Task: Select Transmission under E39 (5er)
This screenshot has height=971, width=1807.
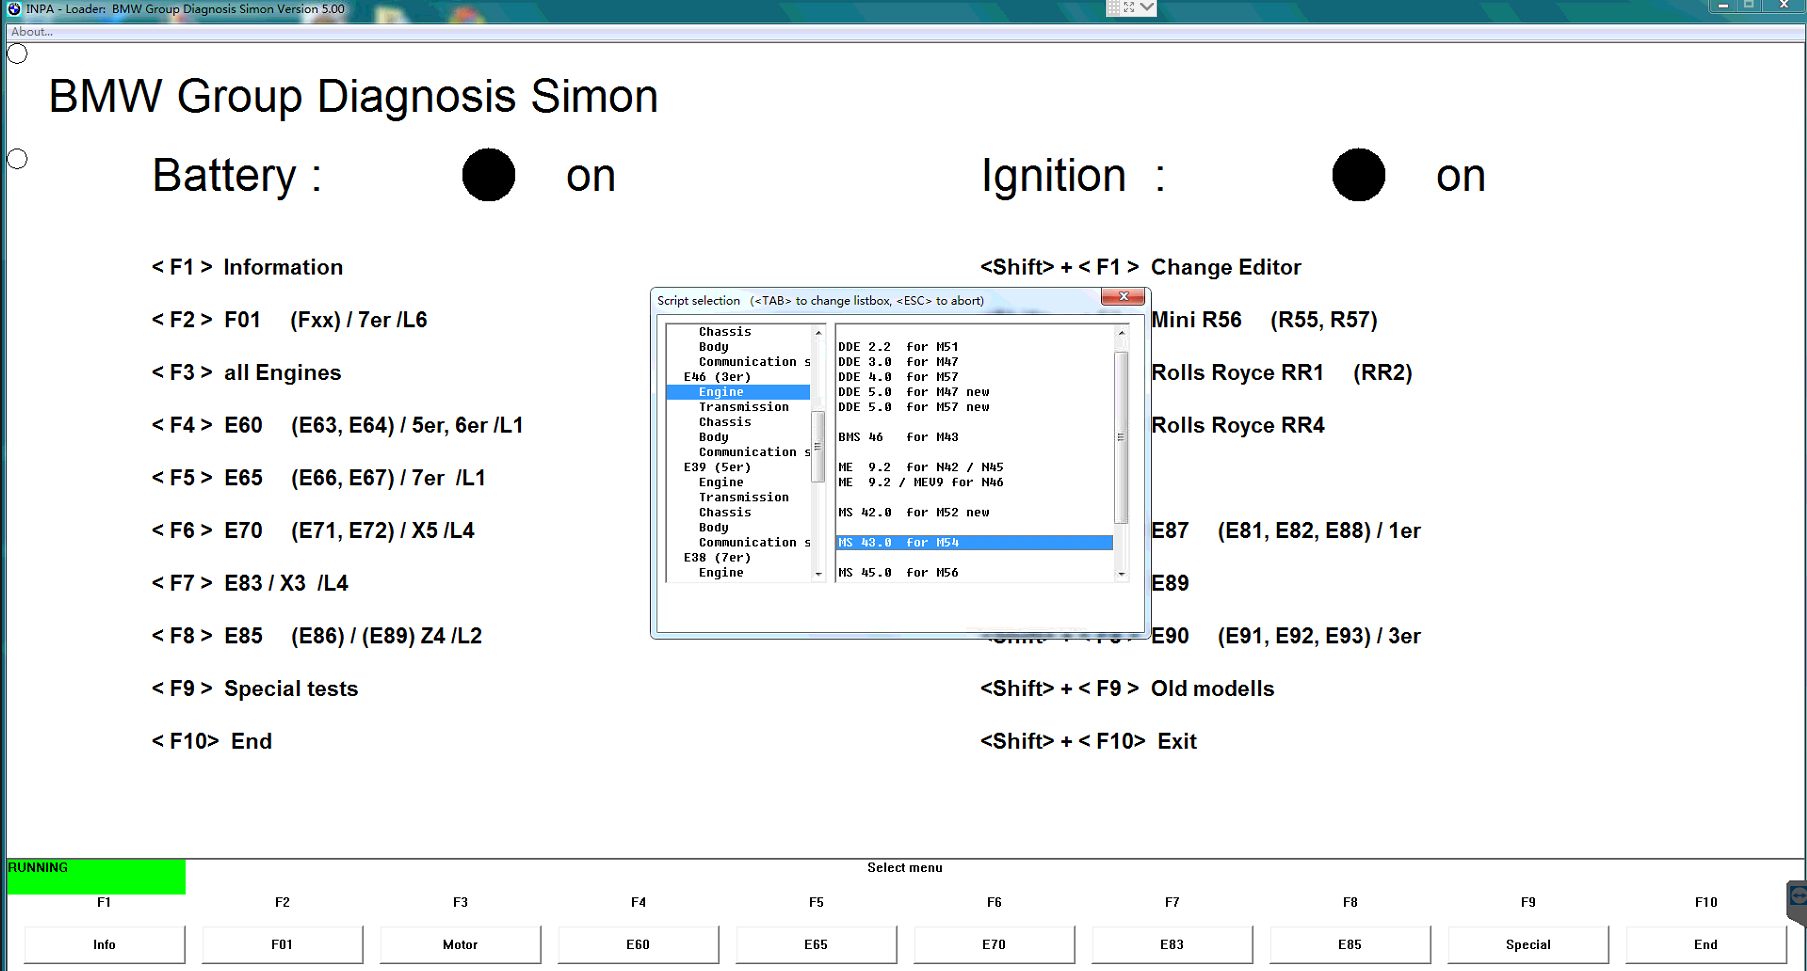Action: [744, 497]
